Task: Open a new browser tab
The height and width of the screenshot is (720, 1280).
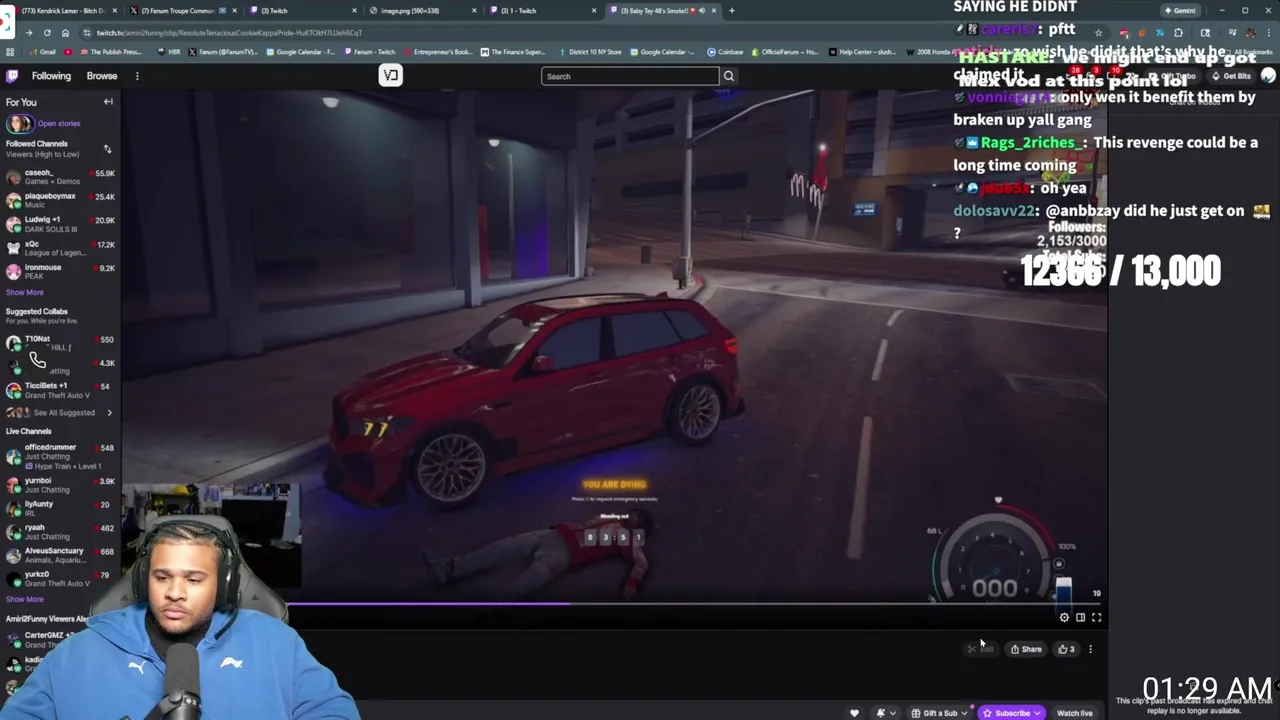Action: pyautogui.click(x=732, y=11)
